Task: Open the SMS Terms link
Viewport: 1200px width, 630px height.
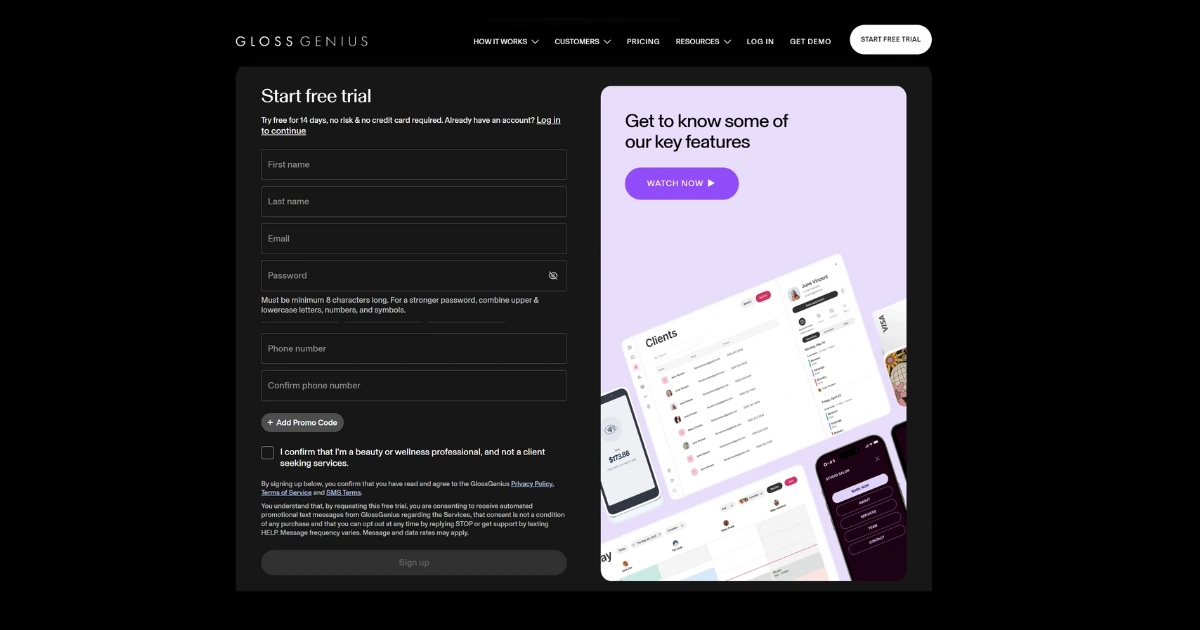Action: (x=344, y=493)
